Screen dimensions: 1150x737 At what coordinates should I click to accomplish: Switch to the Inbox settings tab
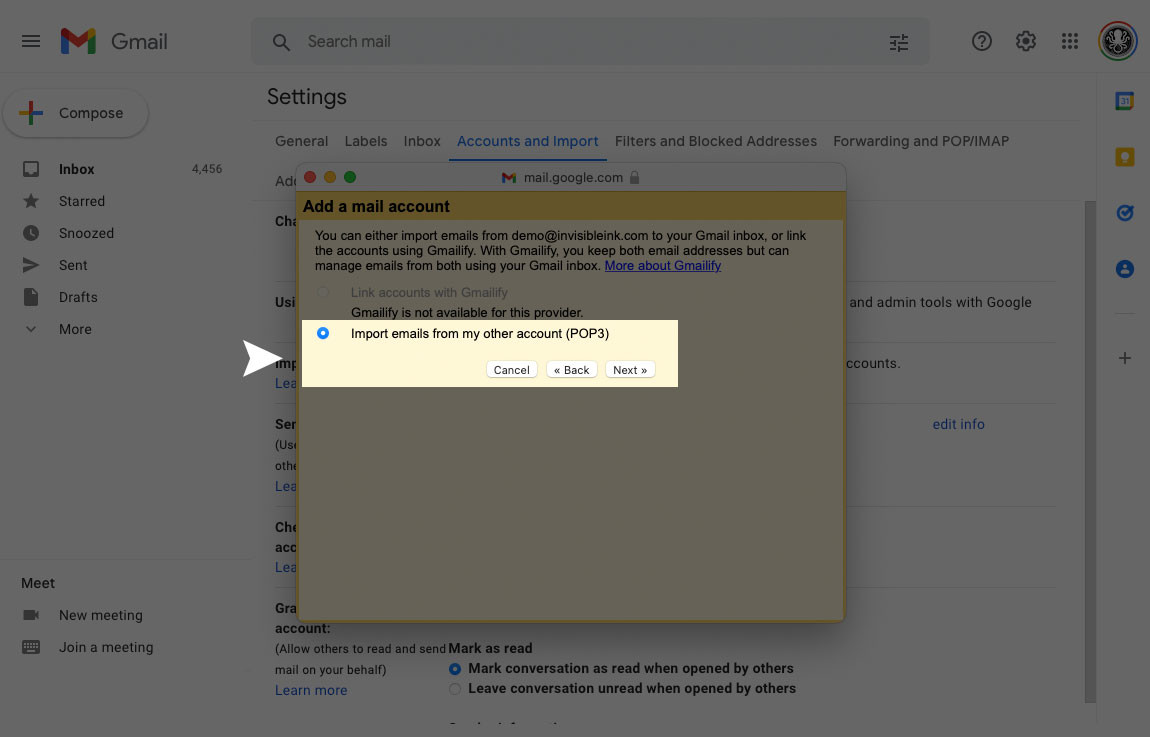point(422,141)
